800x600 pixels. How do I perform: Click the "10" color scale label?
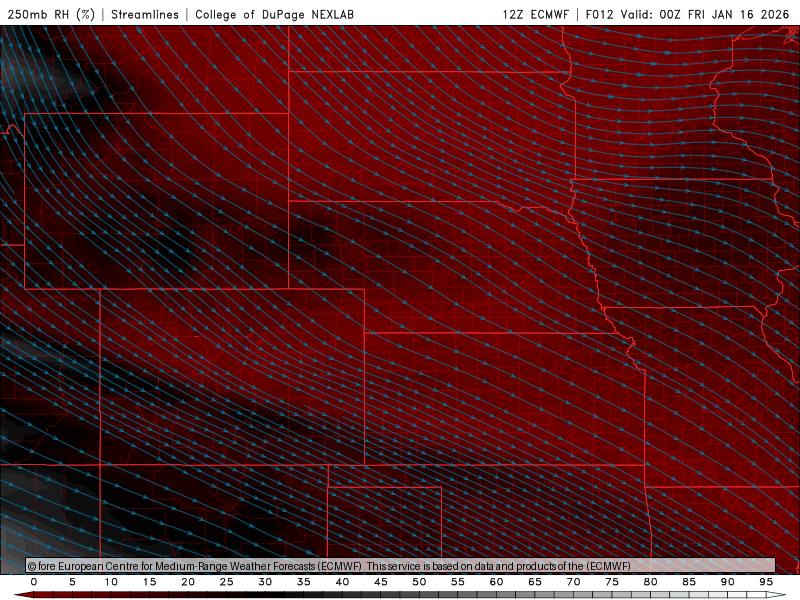click(111, 582)
